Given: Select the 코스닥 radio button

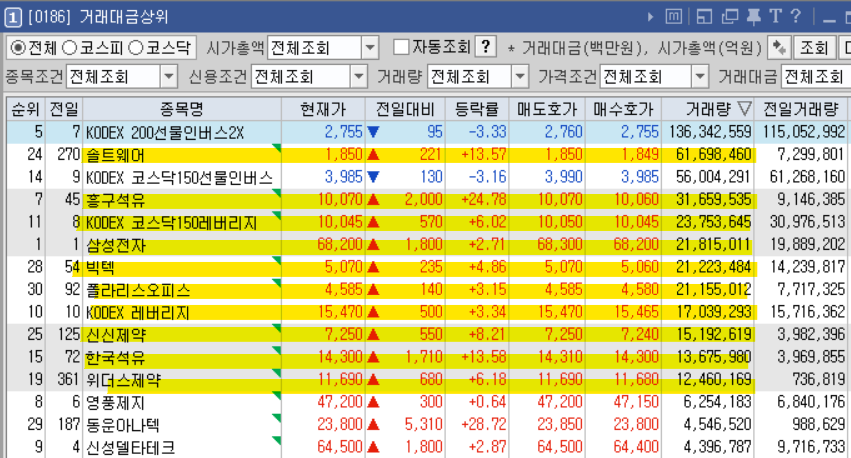Looking at the screenshot, I should point(136,48).
